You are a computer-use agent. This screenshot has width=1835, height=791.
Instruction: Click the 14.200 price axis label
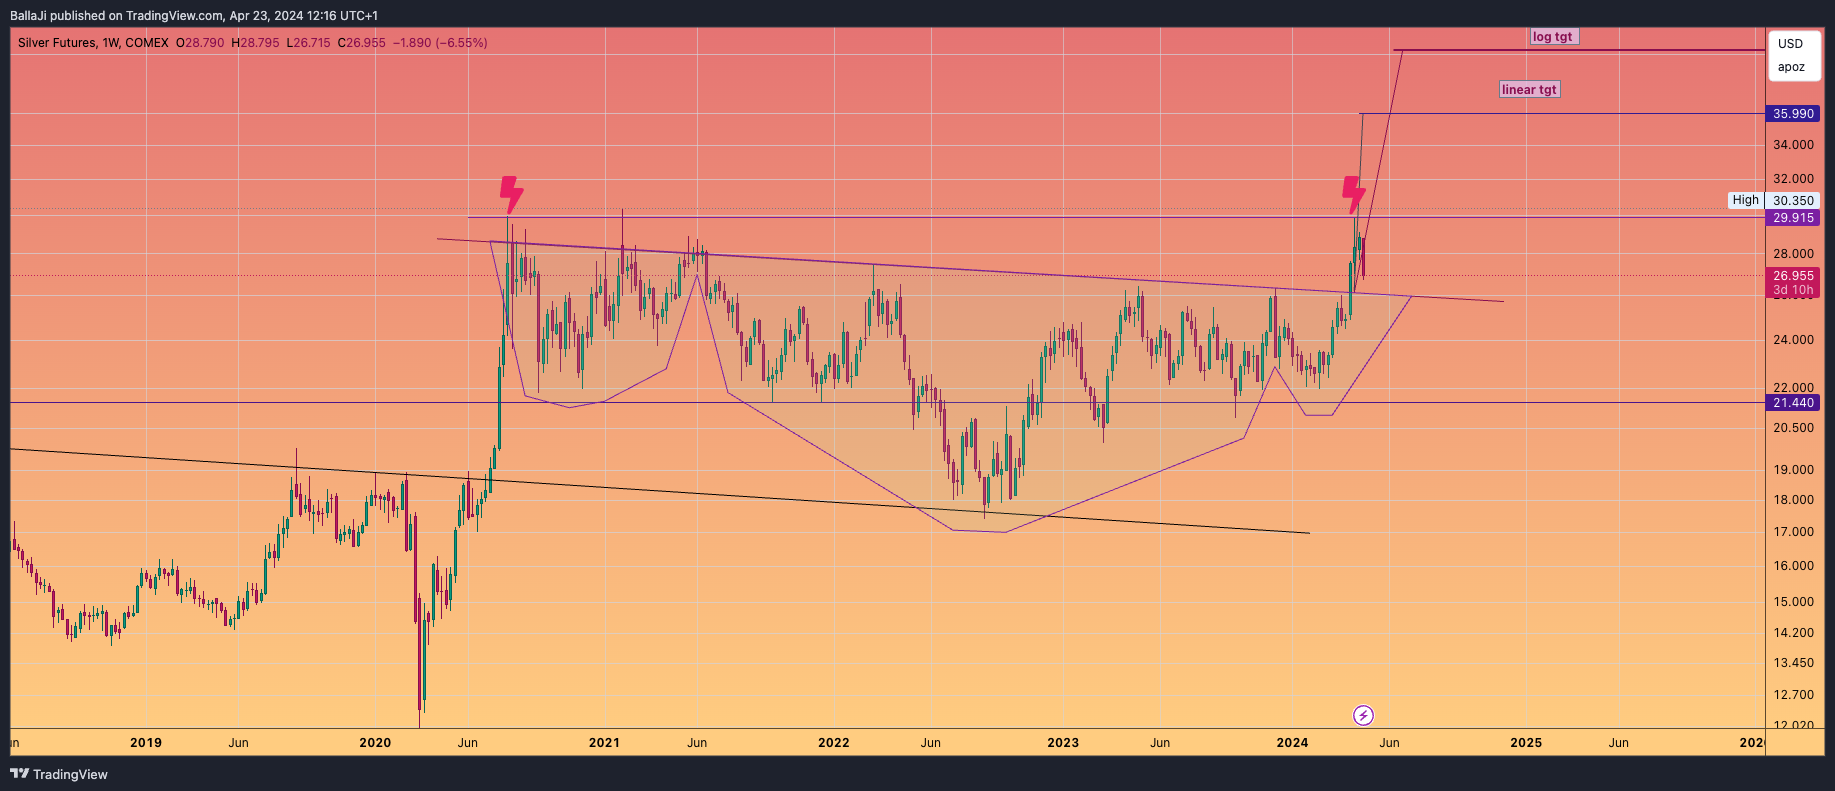(1793, 633)
